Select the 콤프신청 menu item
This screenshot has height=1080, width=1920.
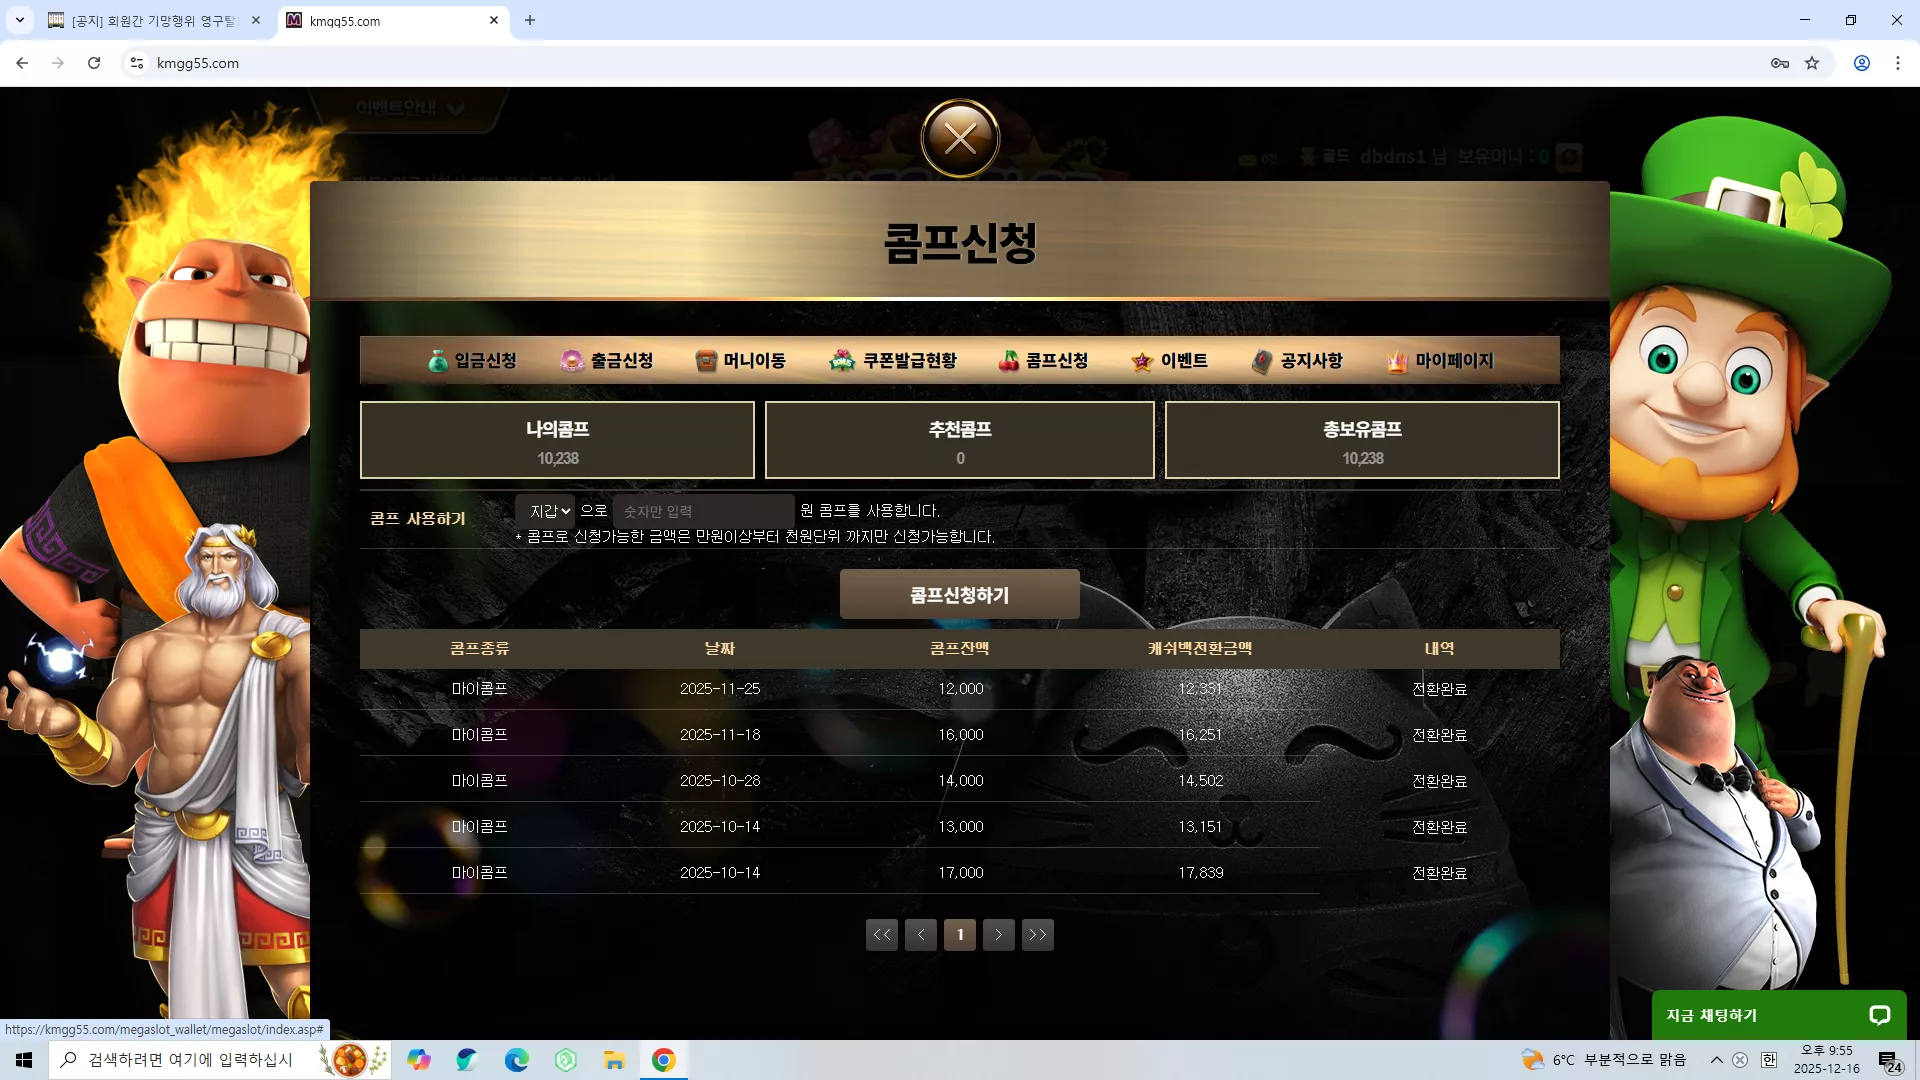[1043, 361]
